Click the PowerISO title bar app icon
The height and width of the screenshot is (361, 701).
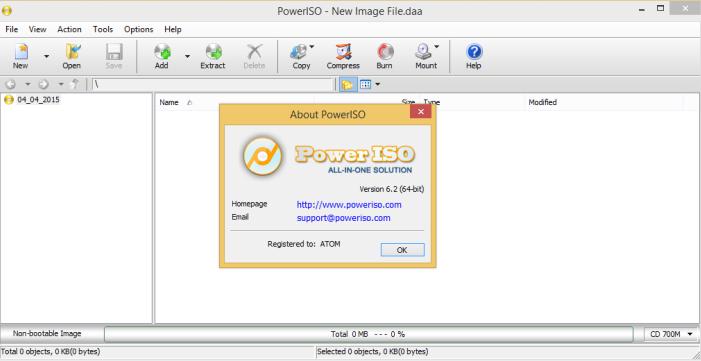(x=7, y=10)
